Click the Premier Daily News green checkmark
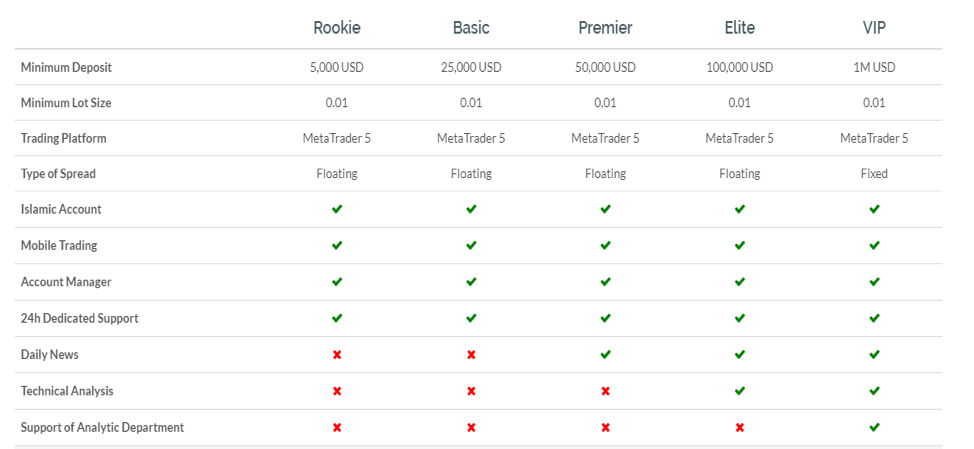This screenshot has height=449, width=974. 606,355
